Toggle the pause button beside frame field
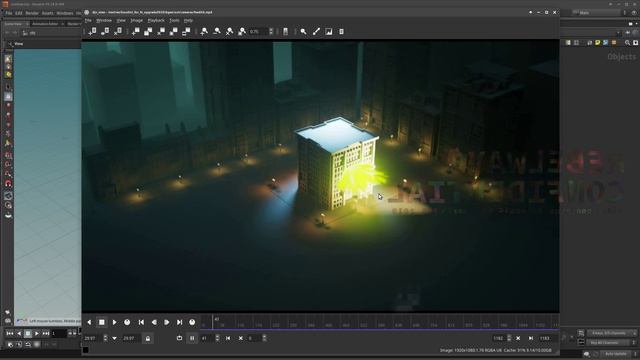This screenshot has height=360, width=640. coord(192,338)
